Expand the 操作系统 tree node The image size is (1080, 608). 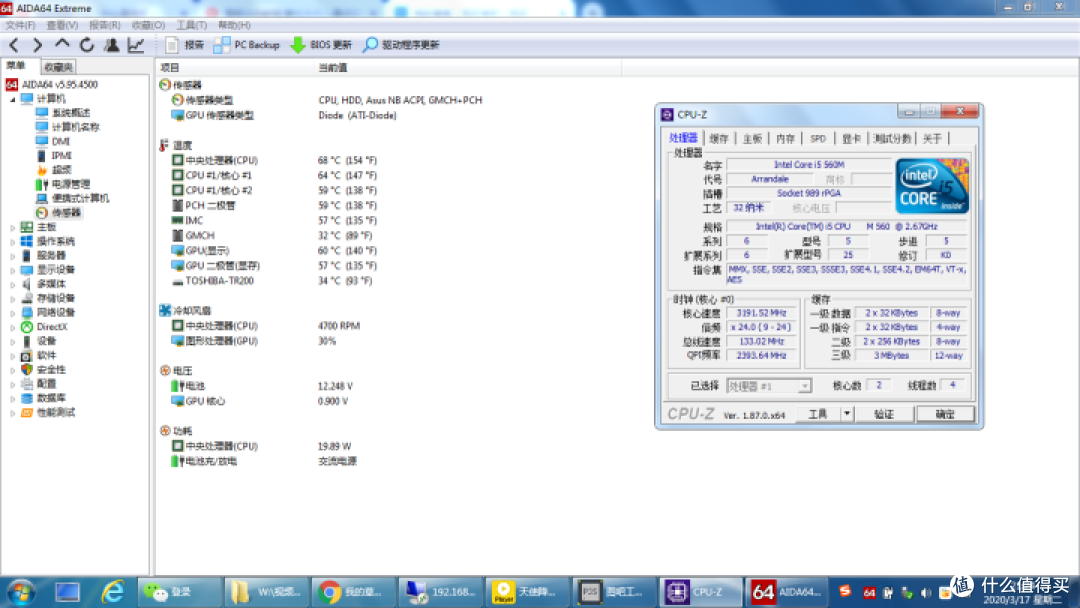[12, 242]
